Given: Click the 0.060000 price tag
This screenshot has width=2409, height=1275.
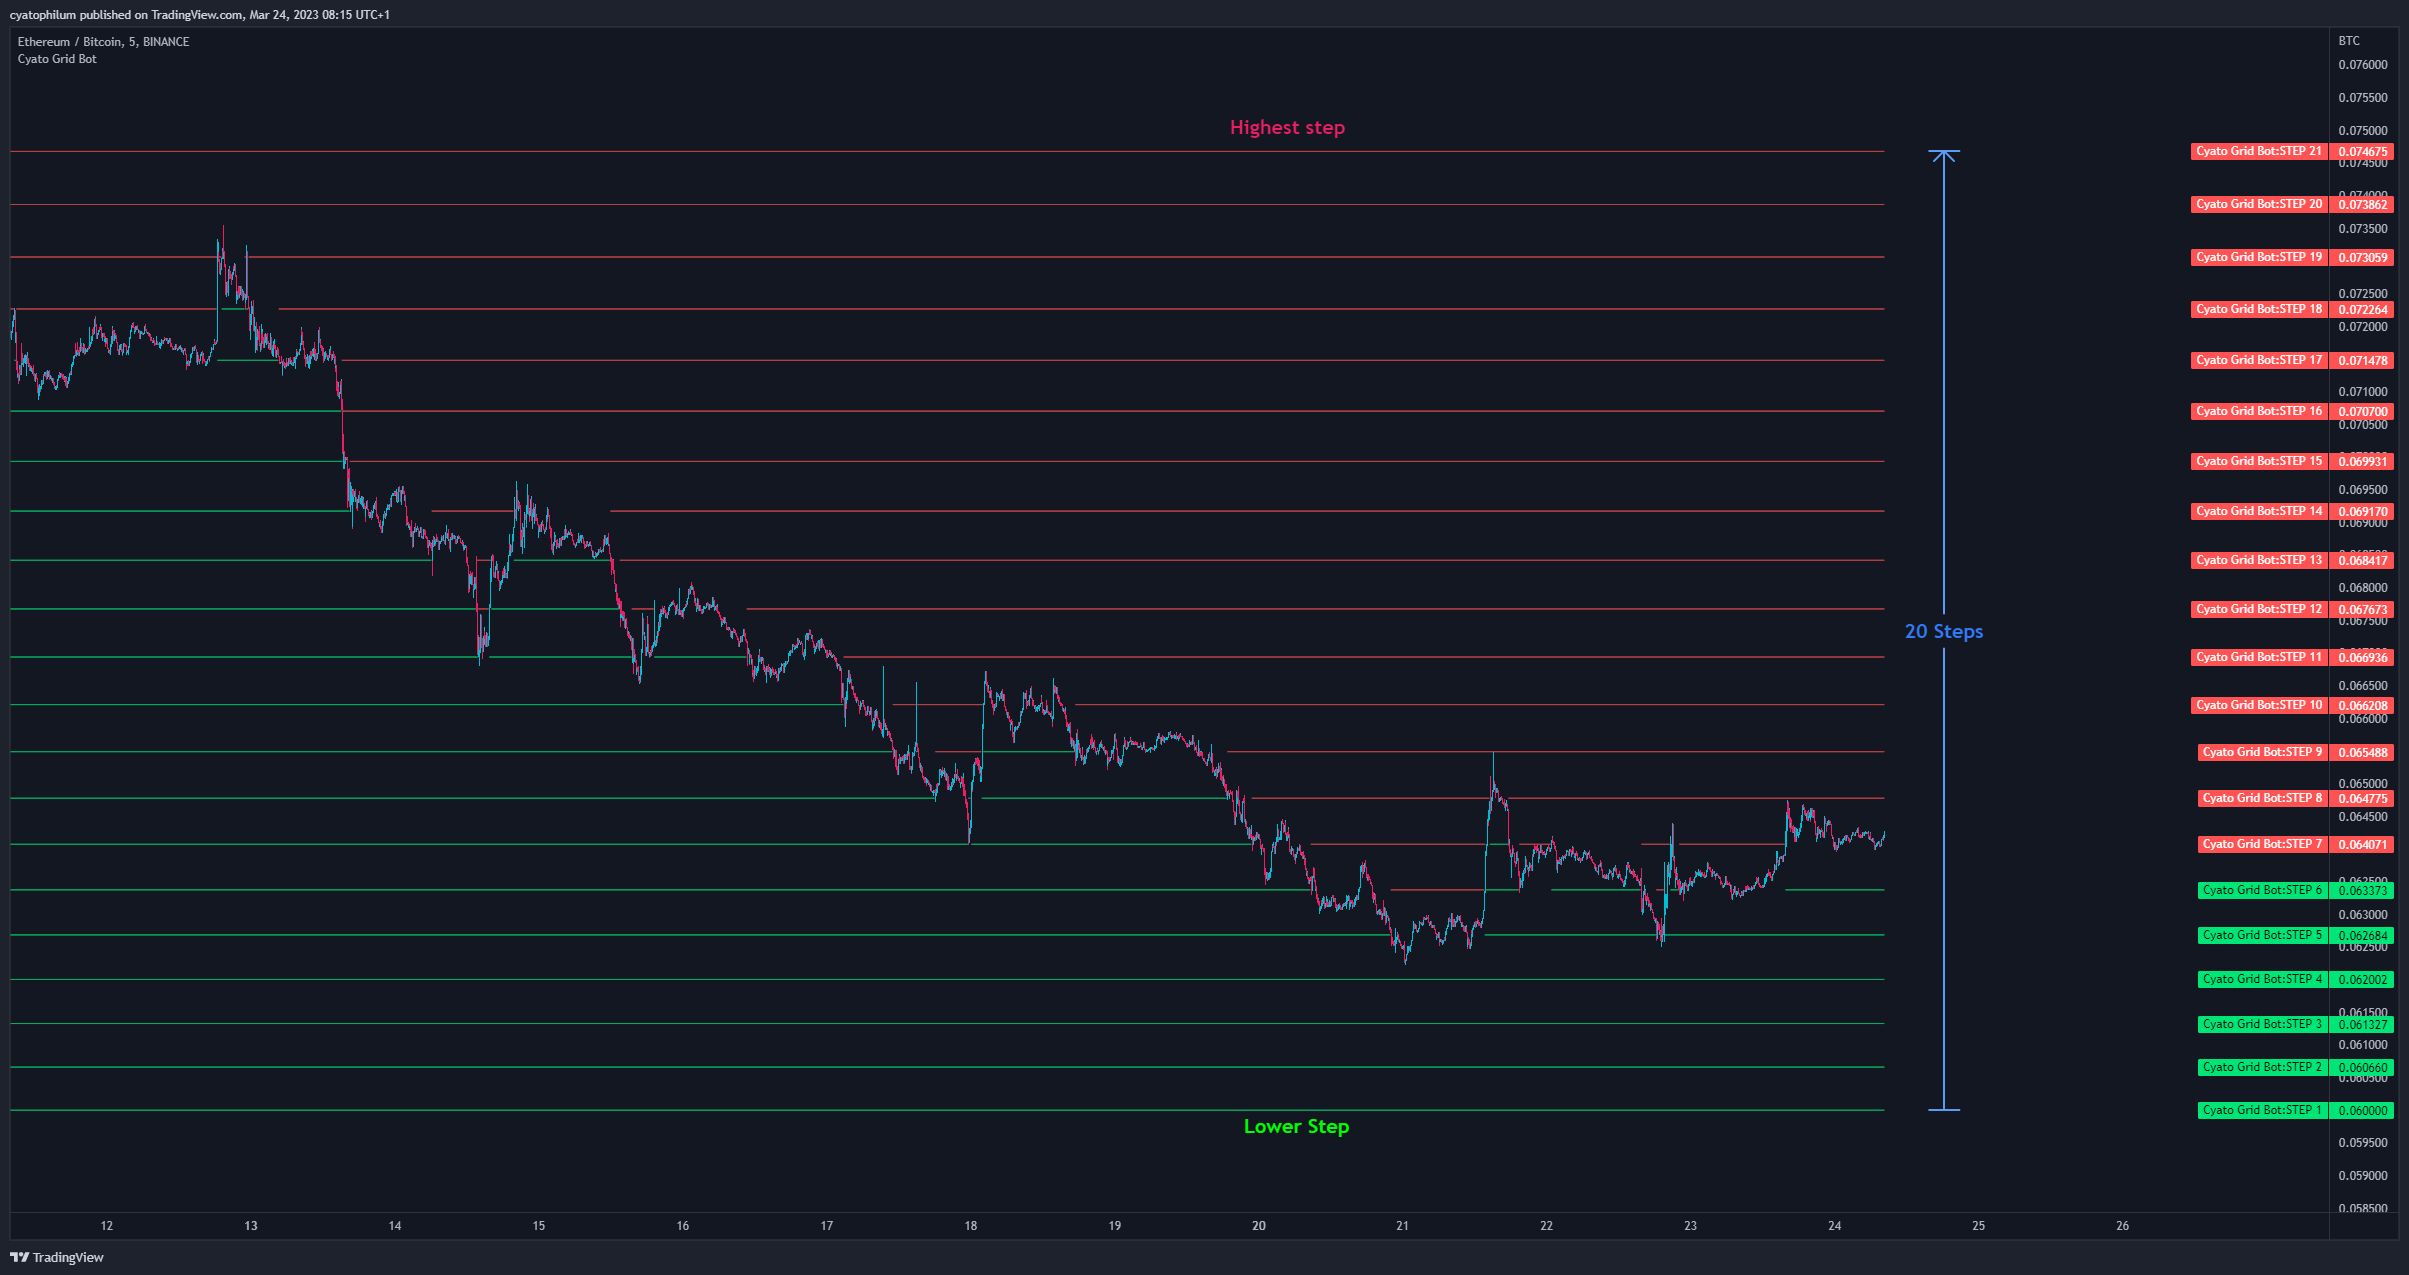Looking at the screenshot, I should coord(2362,1110).
